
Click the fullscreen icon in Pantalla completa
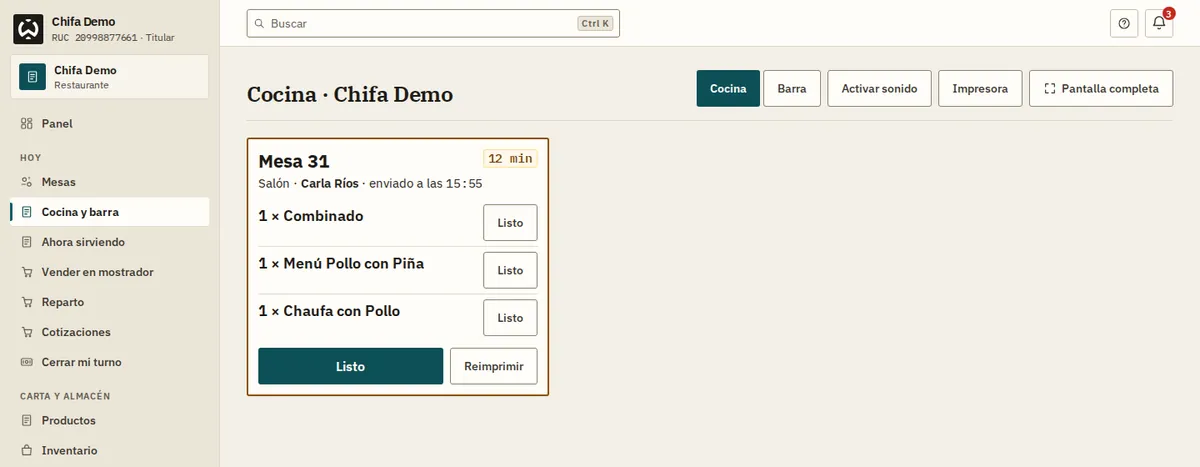tap(1049, 88)
